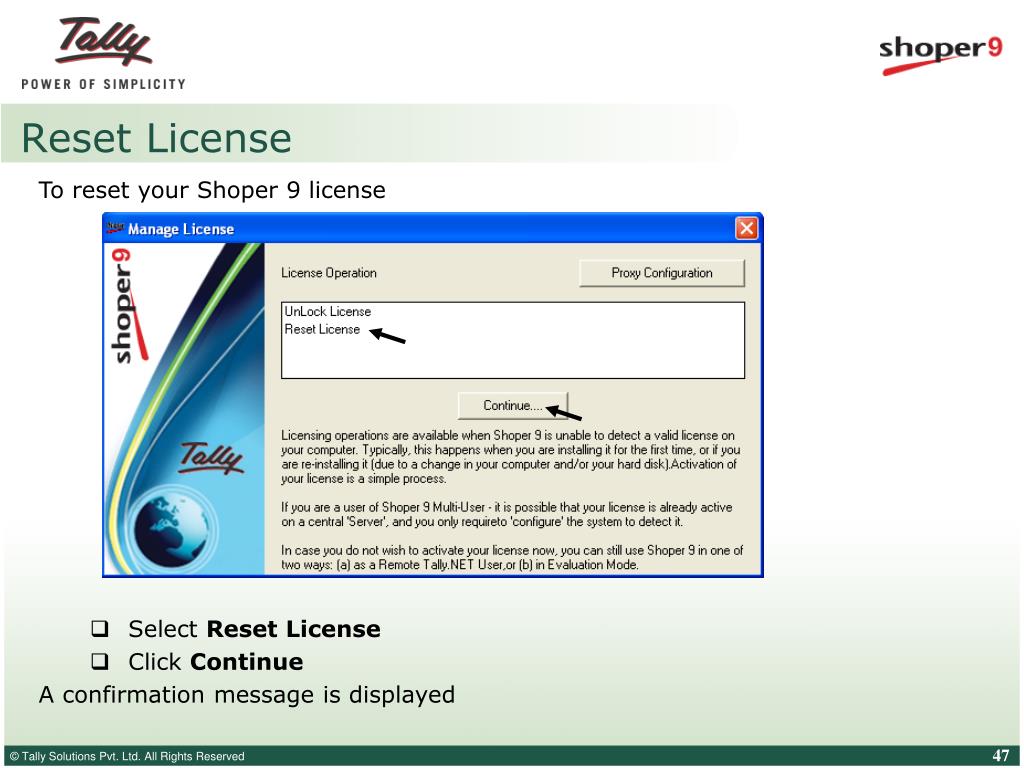The image size is (1024, 768).
Task: Click 'To reset your Shoper 9 license' text
Action: click(x=212, y=190)
